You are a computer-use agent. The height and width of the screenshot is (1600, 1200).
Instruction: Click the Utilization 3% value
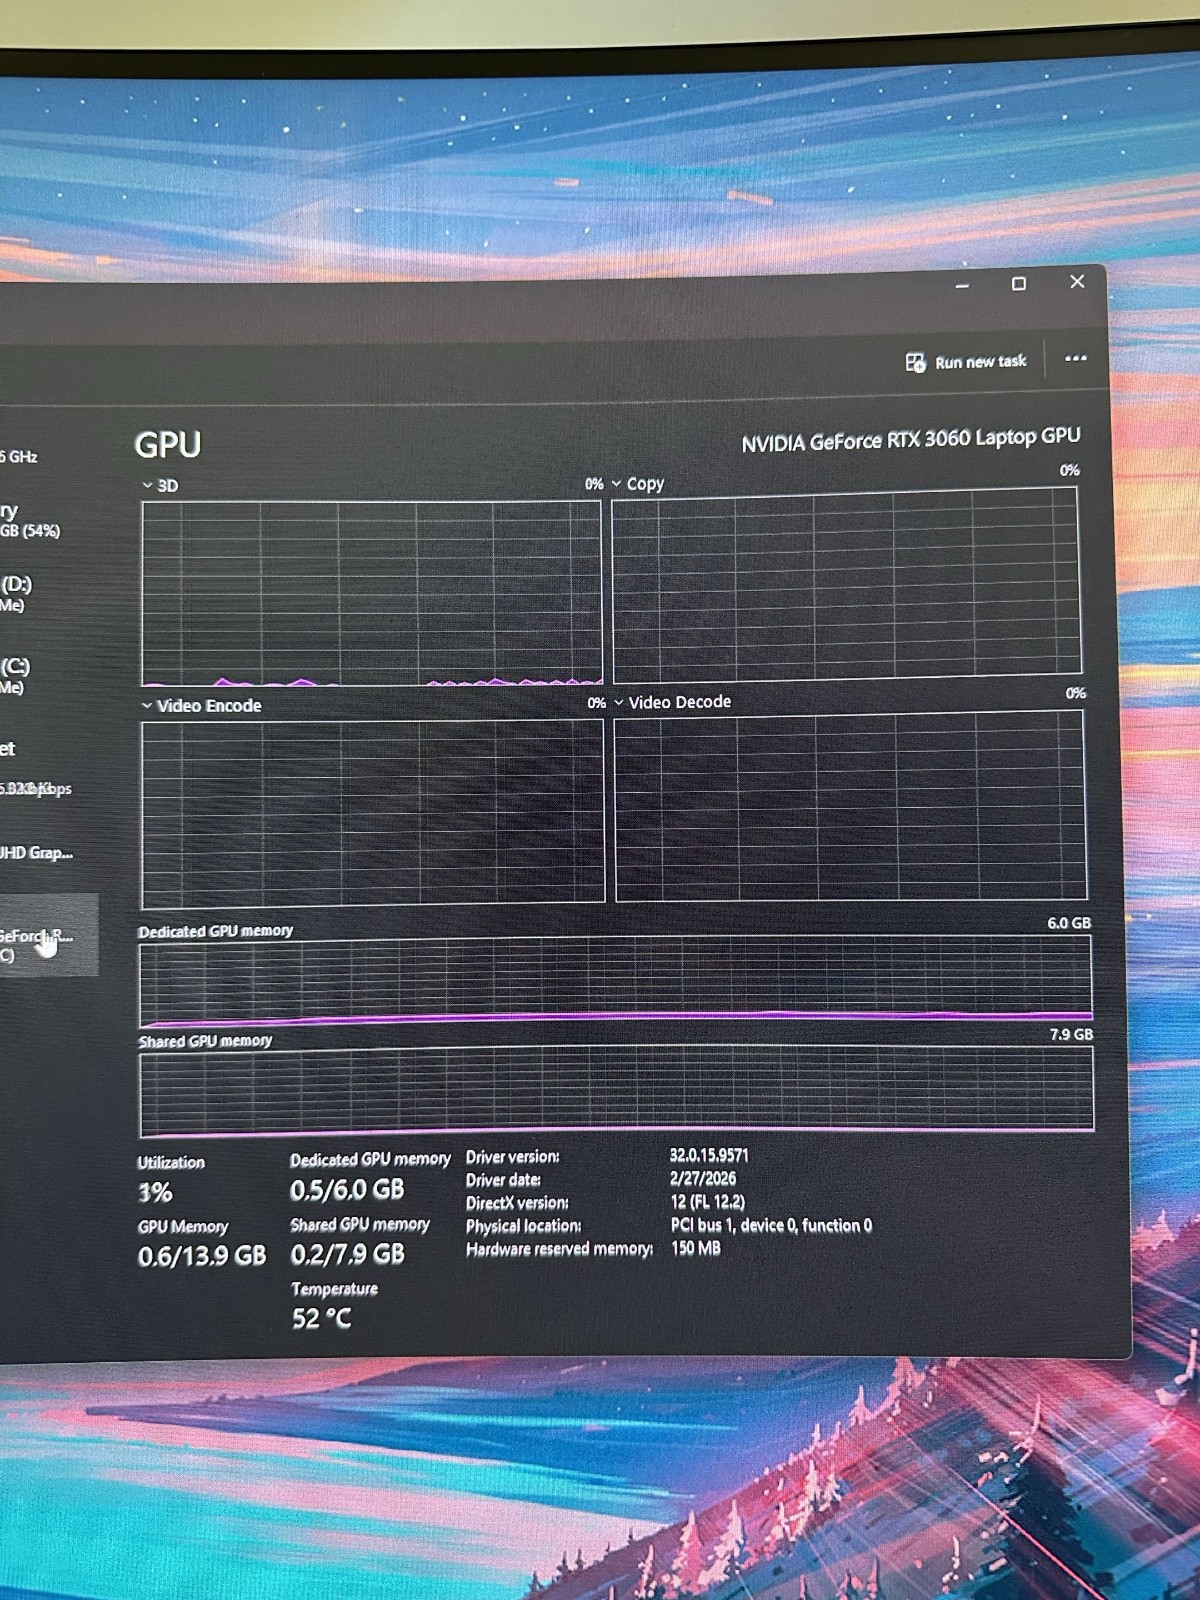(x=155, y=1193)
